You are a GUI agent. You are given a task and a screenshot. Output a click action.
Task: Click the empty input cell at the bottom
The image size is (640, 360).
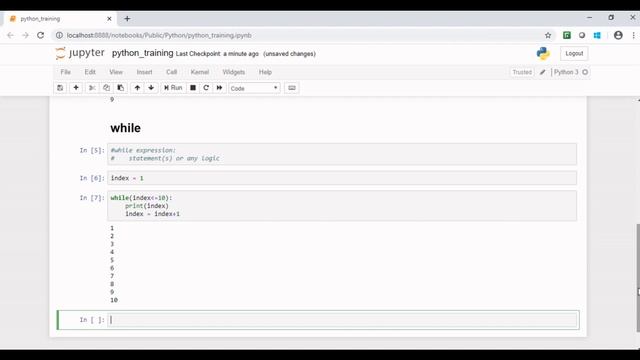pyautogui.click(x=343, y=320)
